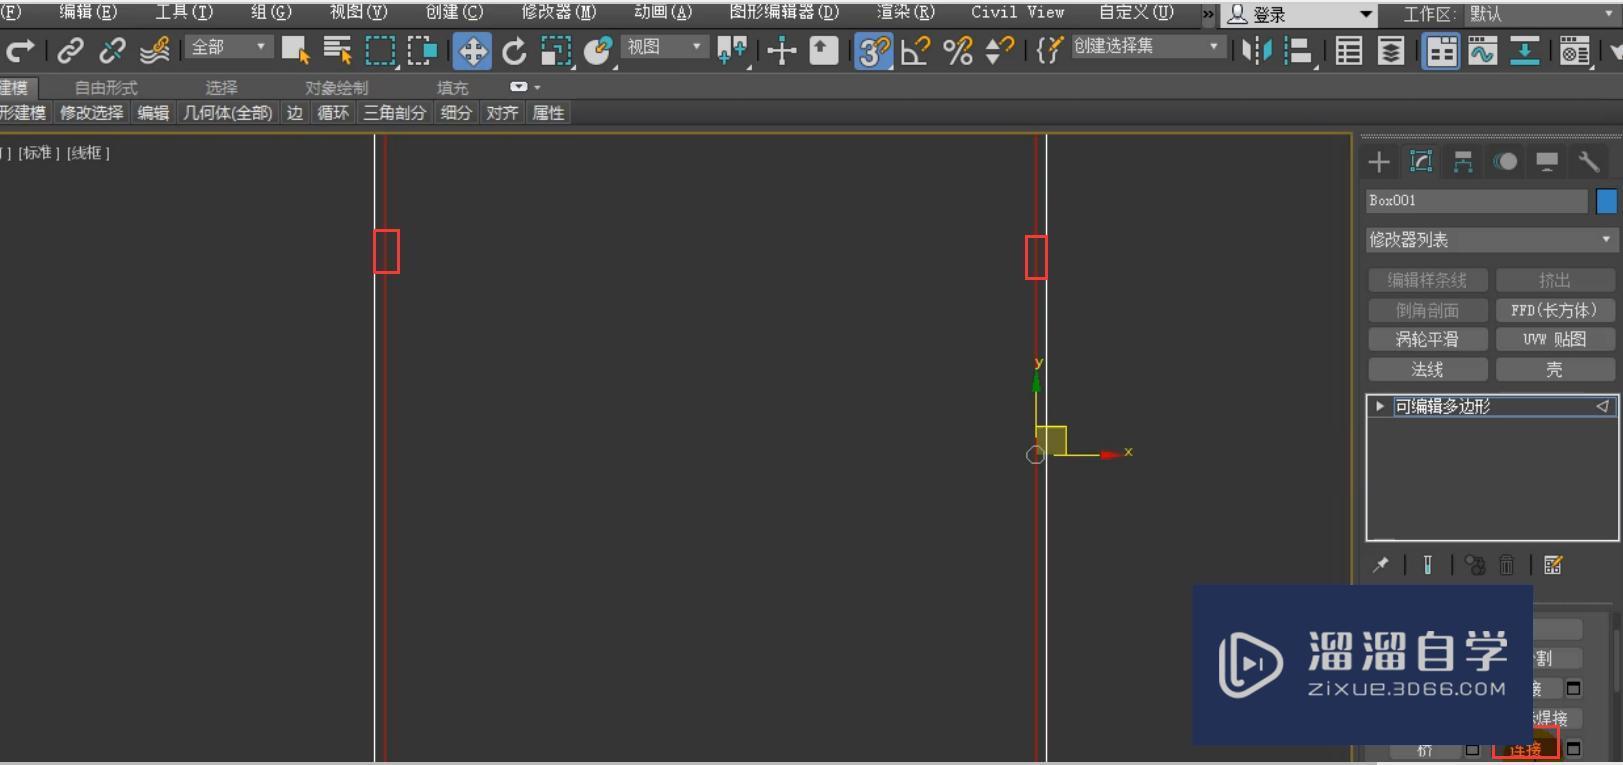Open the 修改选择 ribbon panel
Viewport: 1623px width, 765px height.
click(x=91, y=113)
